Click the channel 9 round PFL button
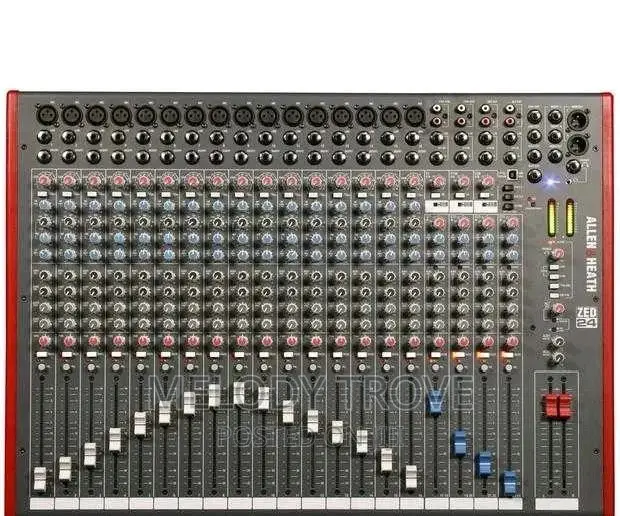The height and width of the screenshot is (516, 620). (x=239, y=367)
